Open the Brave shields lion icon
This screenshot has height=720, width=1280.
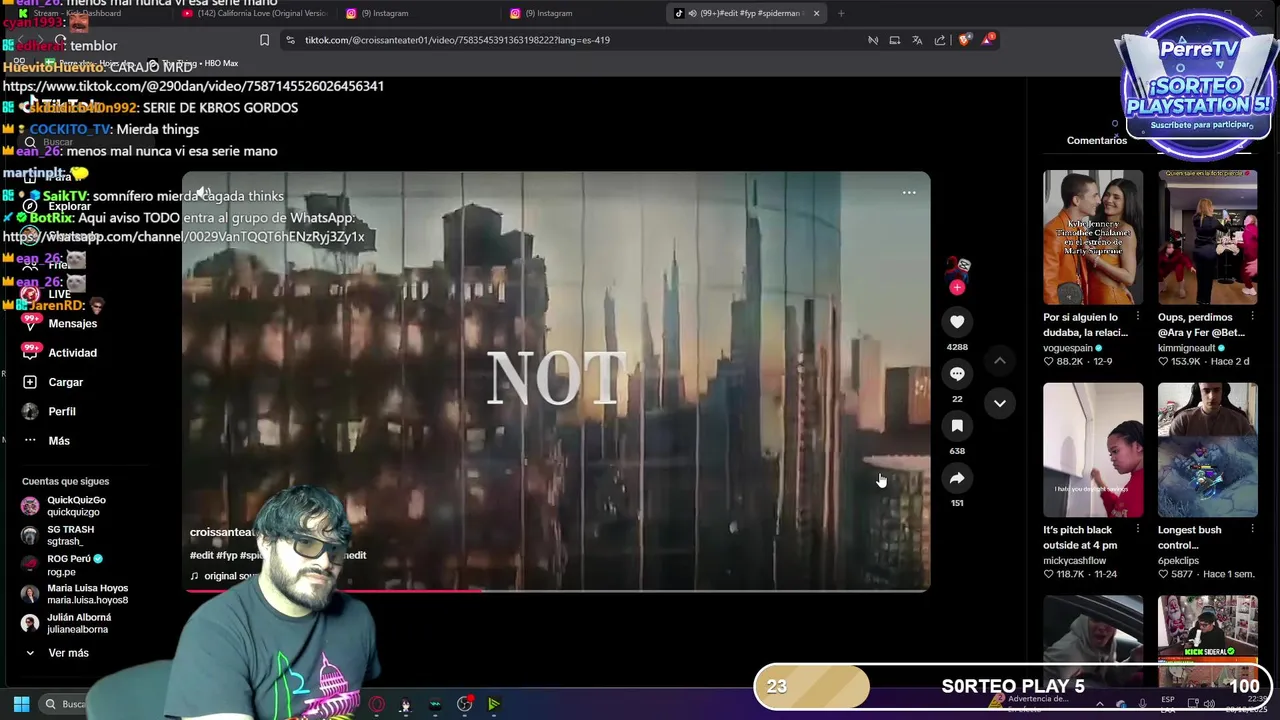click(x=964, y=40)
